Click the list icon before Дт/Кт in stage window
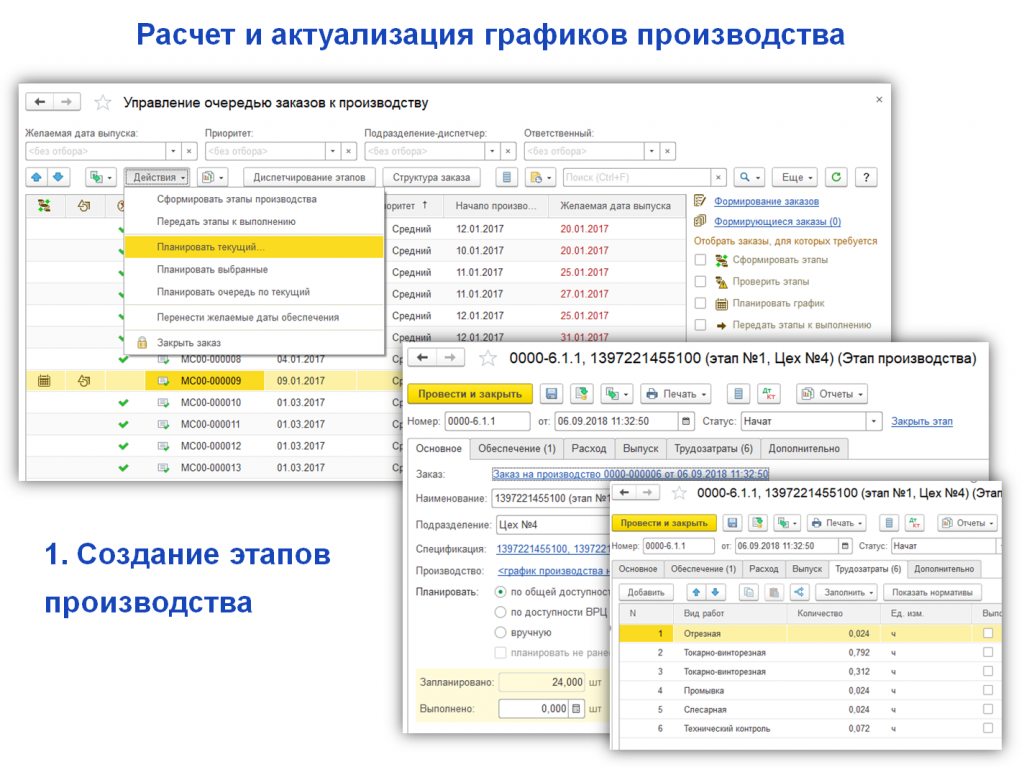1024x767 pixels. click(738, 394)
